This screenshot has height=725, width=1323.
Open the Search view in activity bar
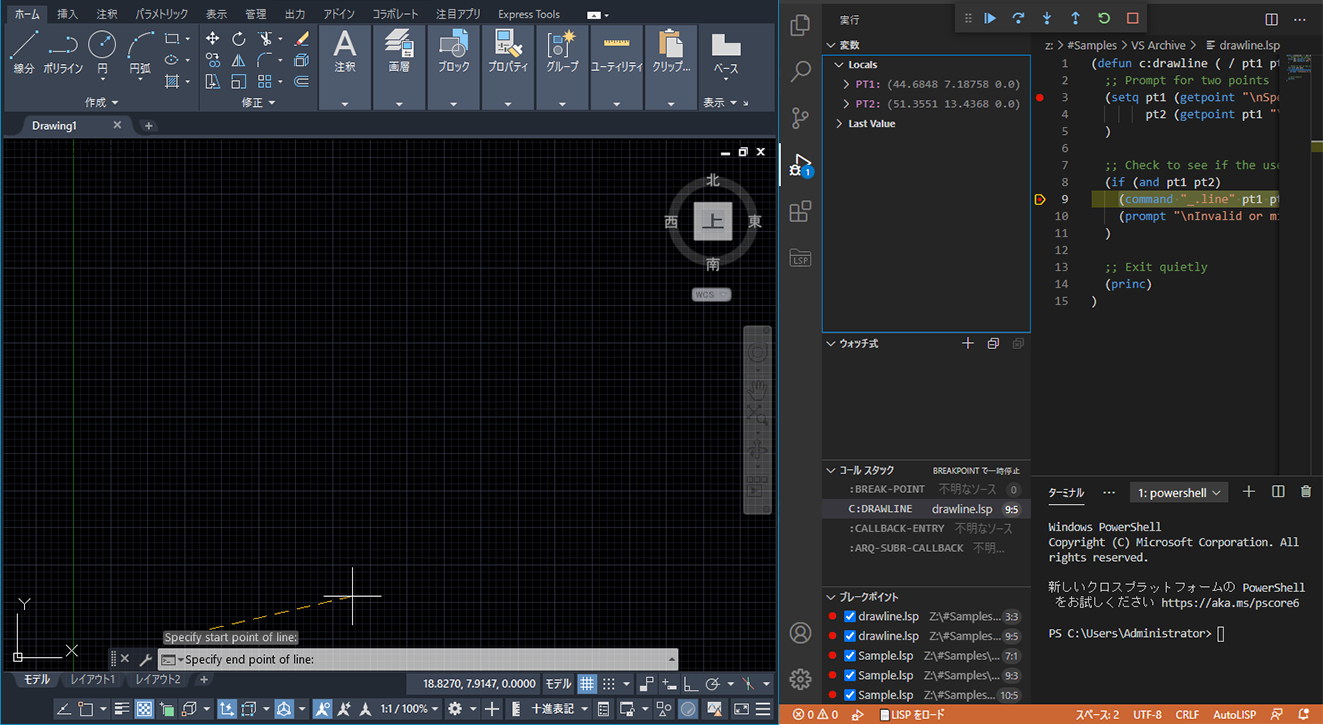point(800,72)
